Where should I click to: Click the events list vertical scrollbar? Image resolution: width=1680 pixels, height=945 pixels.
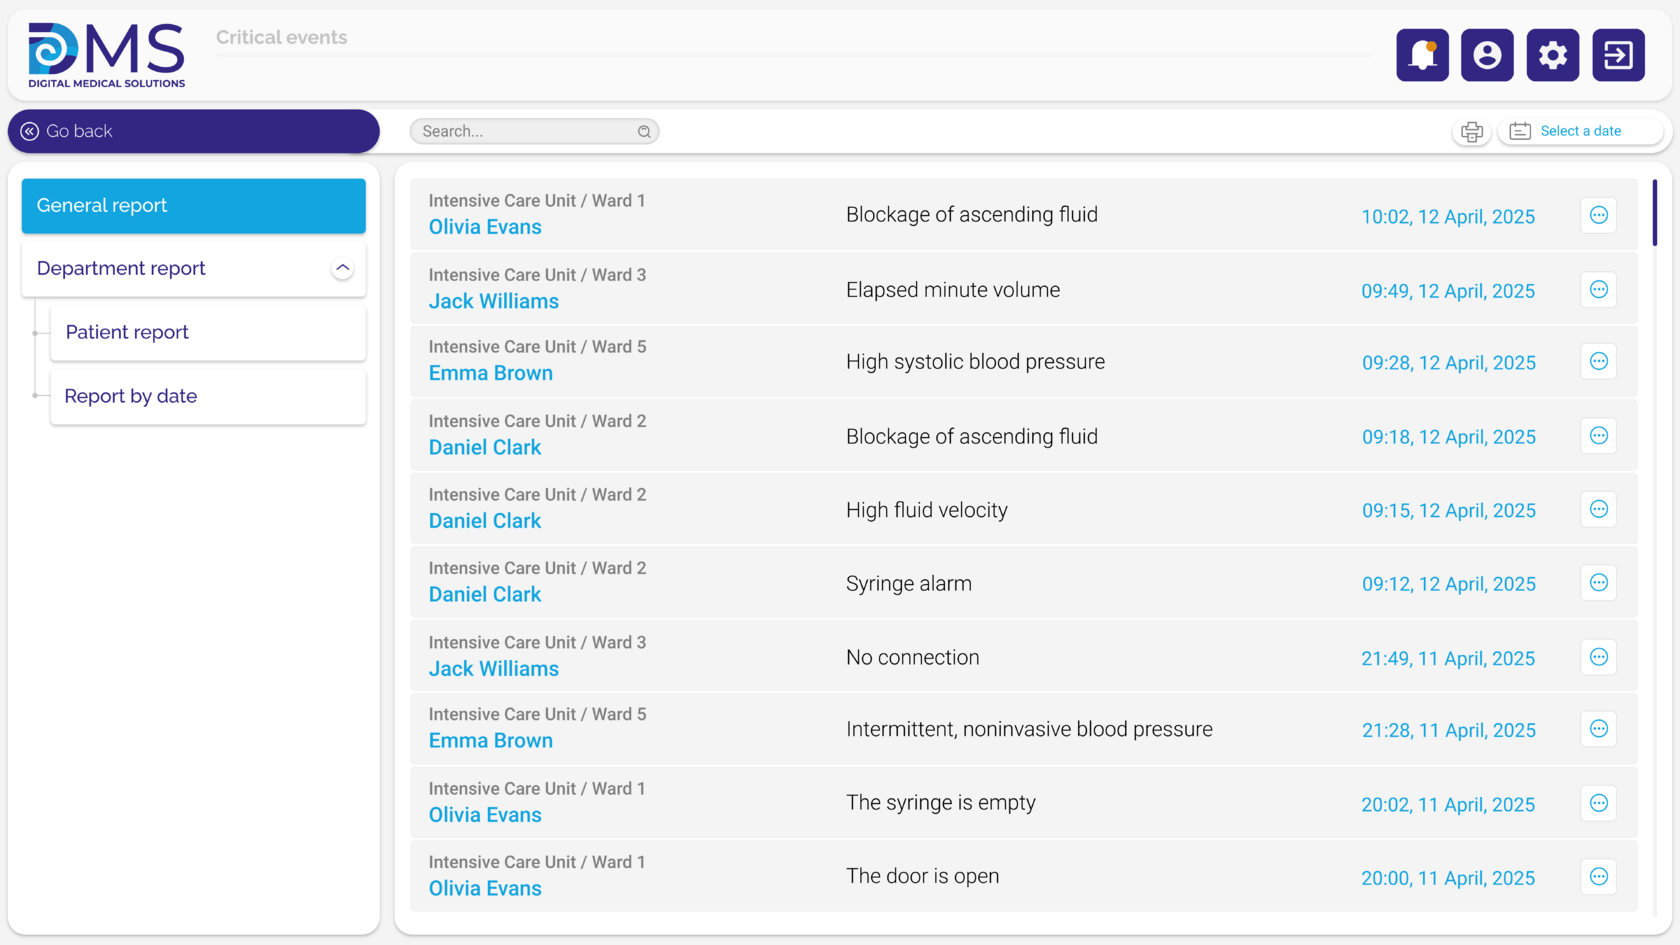tap(1655, 213)
